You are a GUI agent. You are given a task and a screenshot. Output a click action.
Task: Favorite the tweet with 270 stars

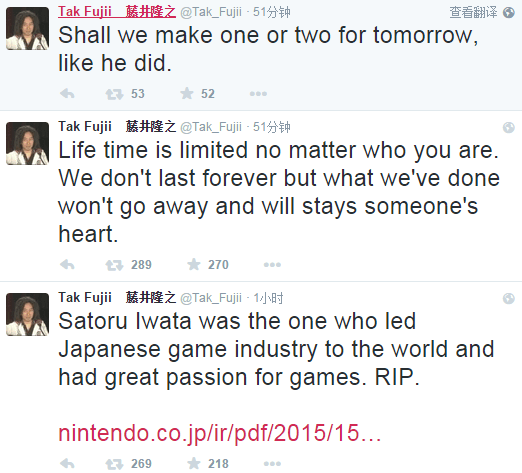point(194,264)
